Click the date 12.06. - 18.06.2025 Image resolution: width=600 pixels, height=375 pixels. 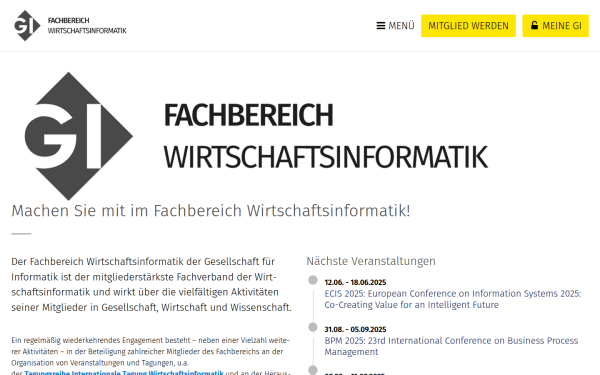(x=355, y=282)
